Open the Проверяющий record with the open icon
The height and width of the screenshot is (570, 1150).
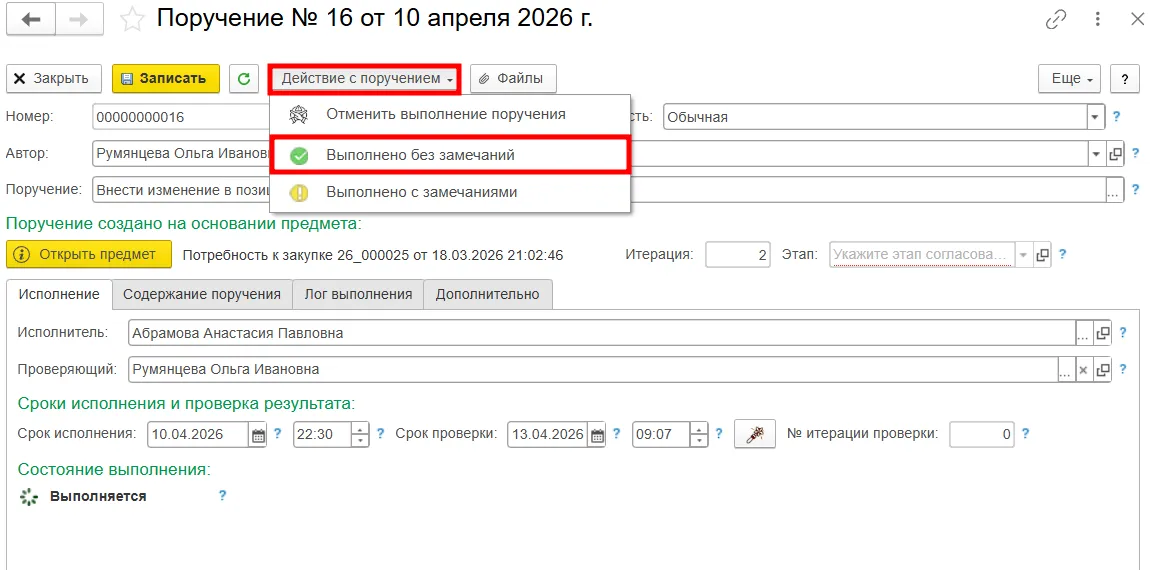[x=1102, y=370]
